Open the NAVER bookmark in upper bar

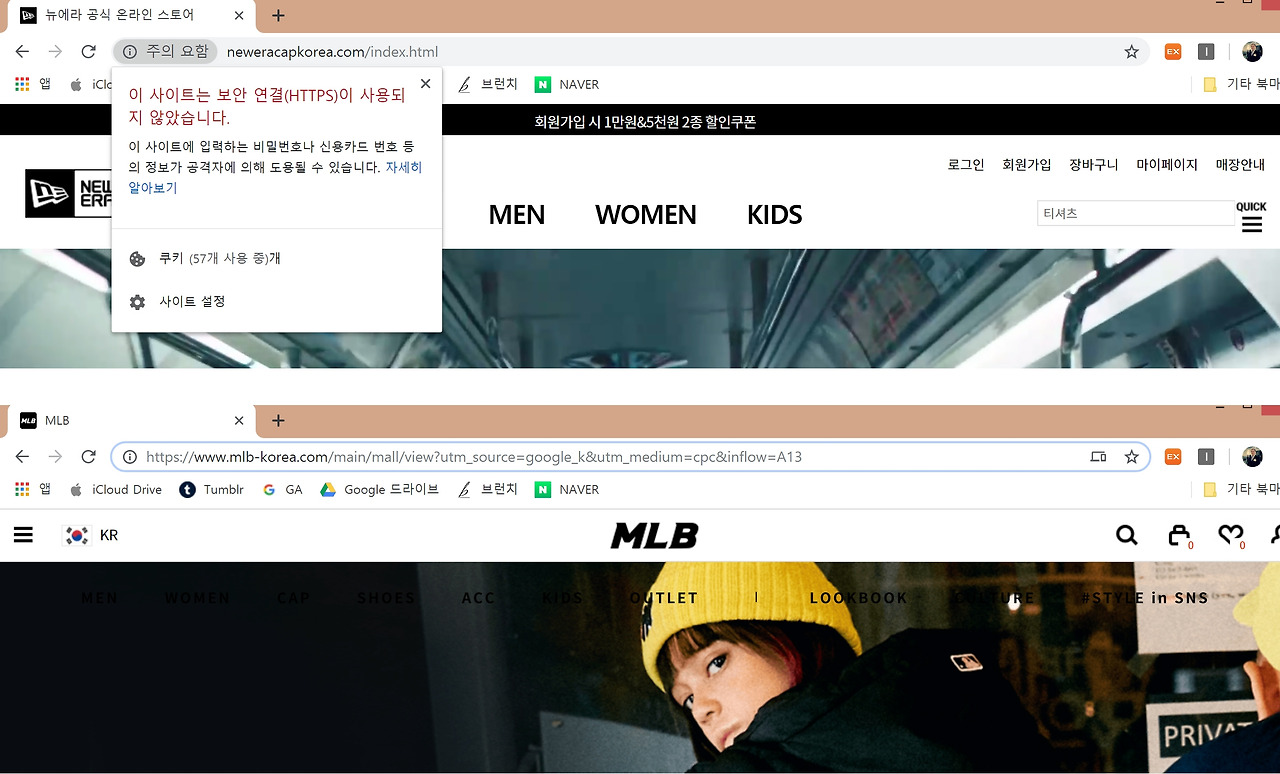567,85
